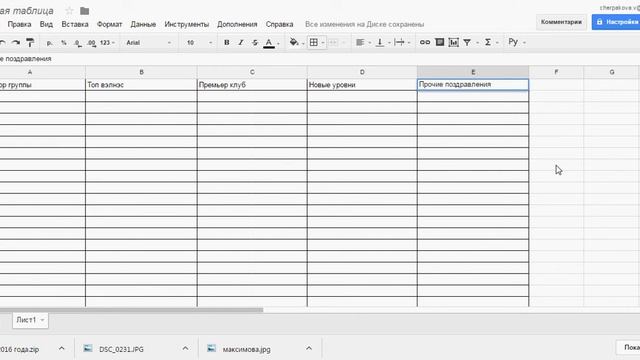Insert a comment icon
Image resolution: width=640 pixels, height=360 pixels.
coord(440,42)
